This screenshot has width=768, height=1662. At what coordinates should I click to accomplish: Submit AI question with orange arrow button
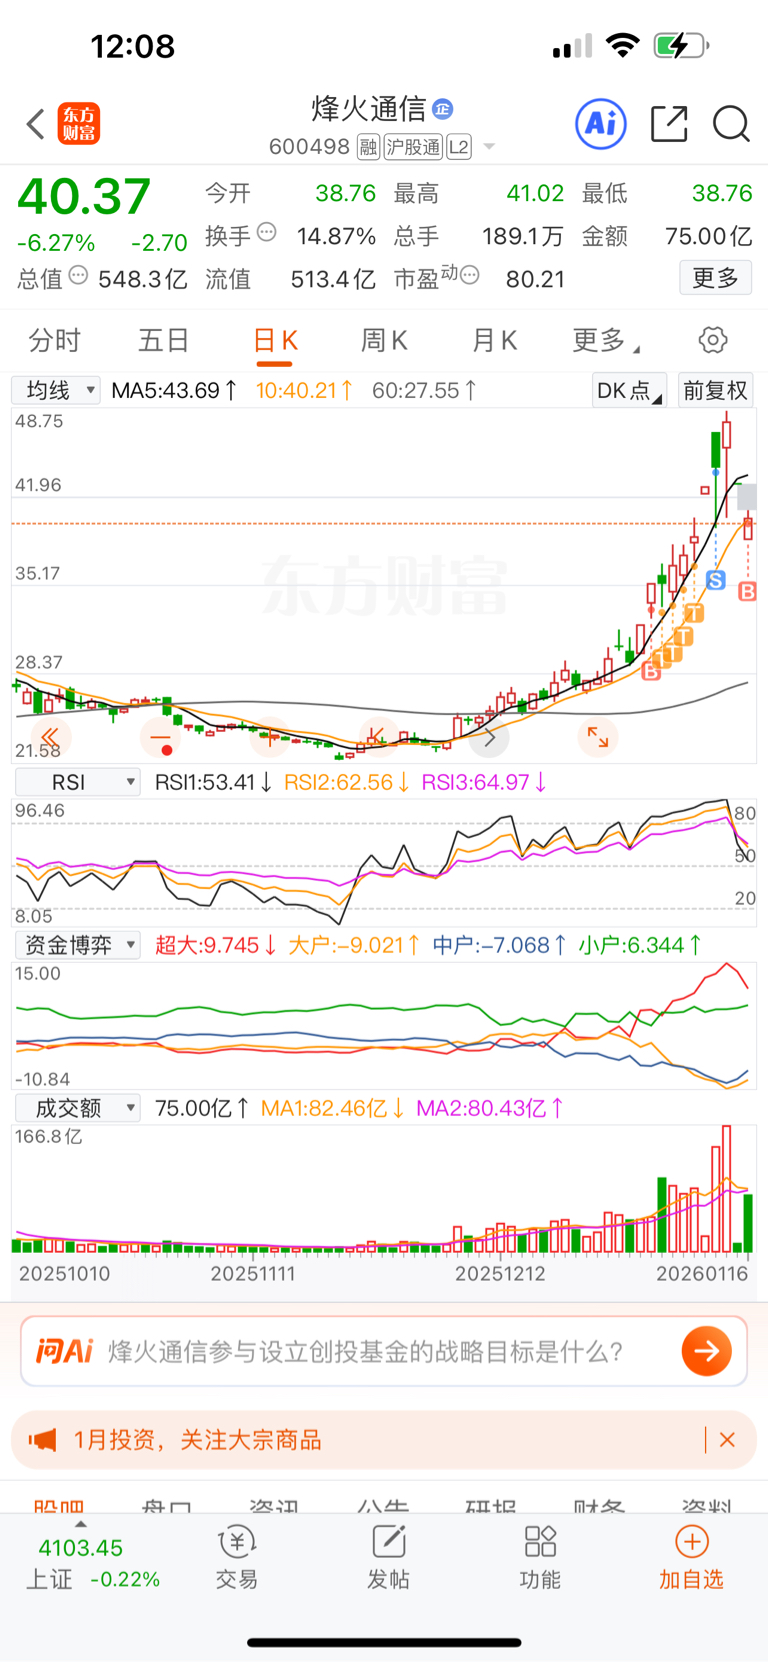(707, 1352)
